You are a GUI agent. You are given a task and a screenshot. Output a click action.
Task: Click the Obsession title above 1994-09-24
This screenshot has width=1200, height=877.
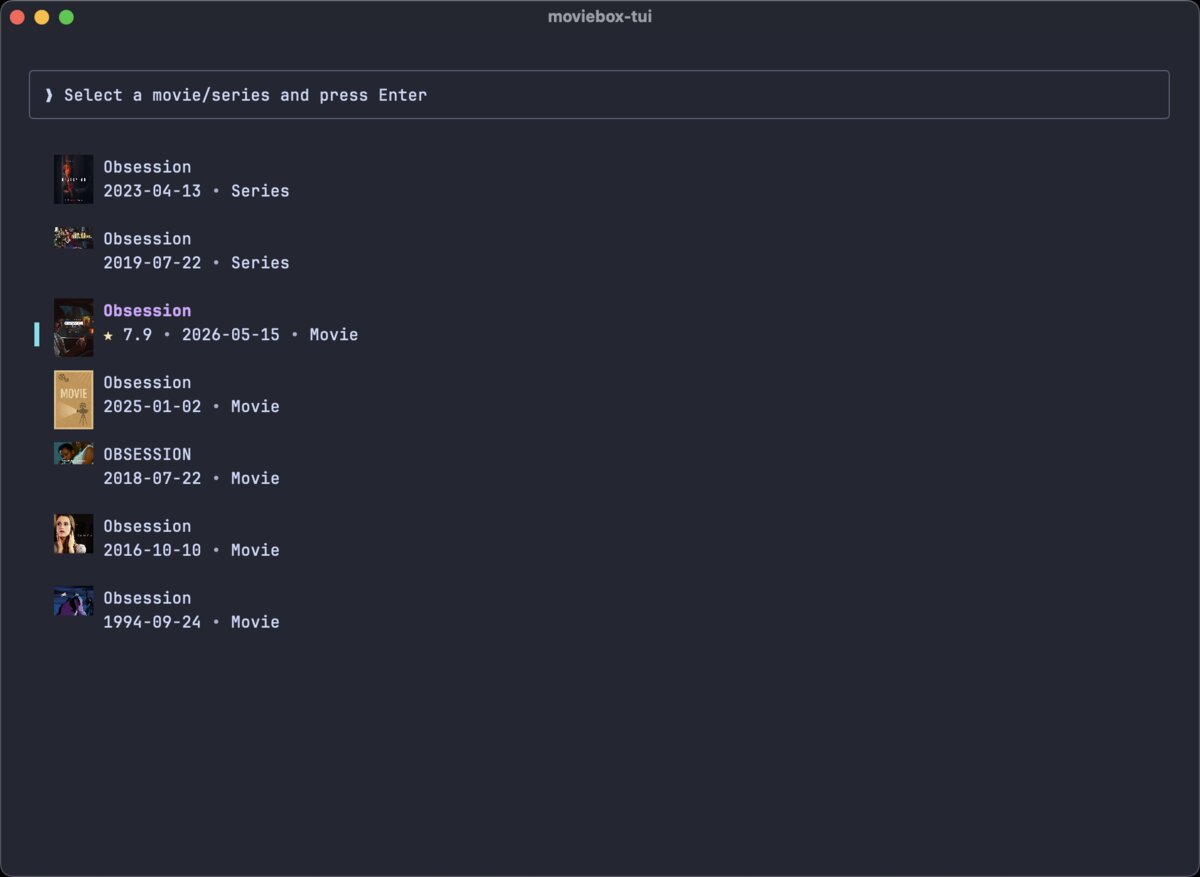[x=147, y=599]
